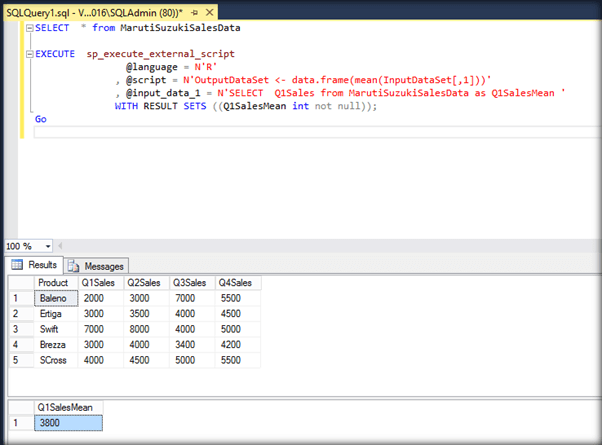Select row 3 header for Swift
This screenshot has height=445, width=602.
(x=17, y=328)
